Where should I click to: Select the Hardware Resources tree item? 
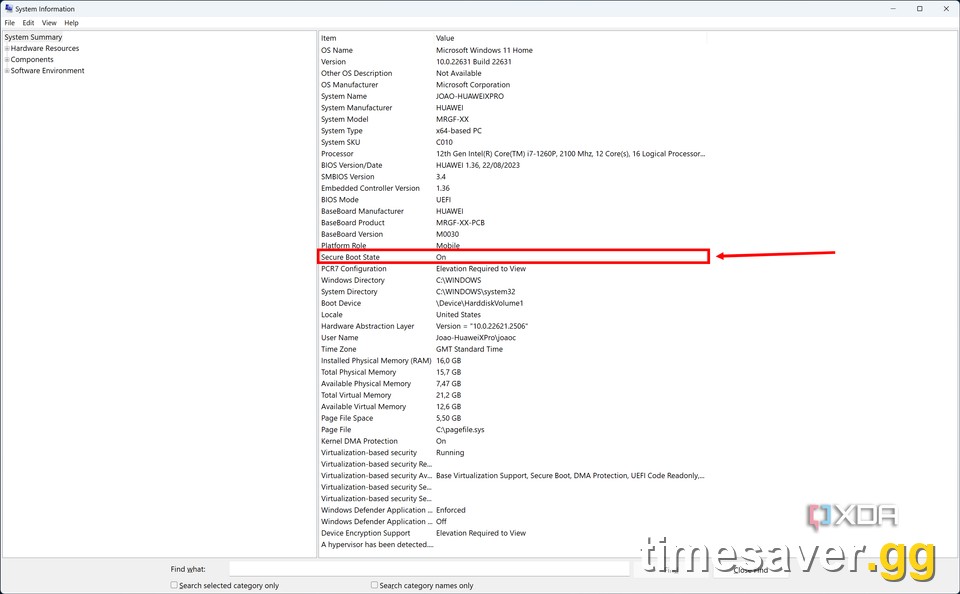tap(45, 48)
